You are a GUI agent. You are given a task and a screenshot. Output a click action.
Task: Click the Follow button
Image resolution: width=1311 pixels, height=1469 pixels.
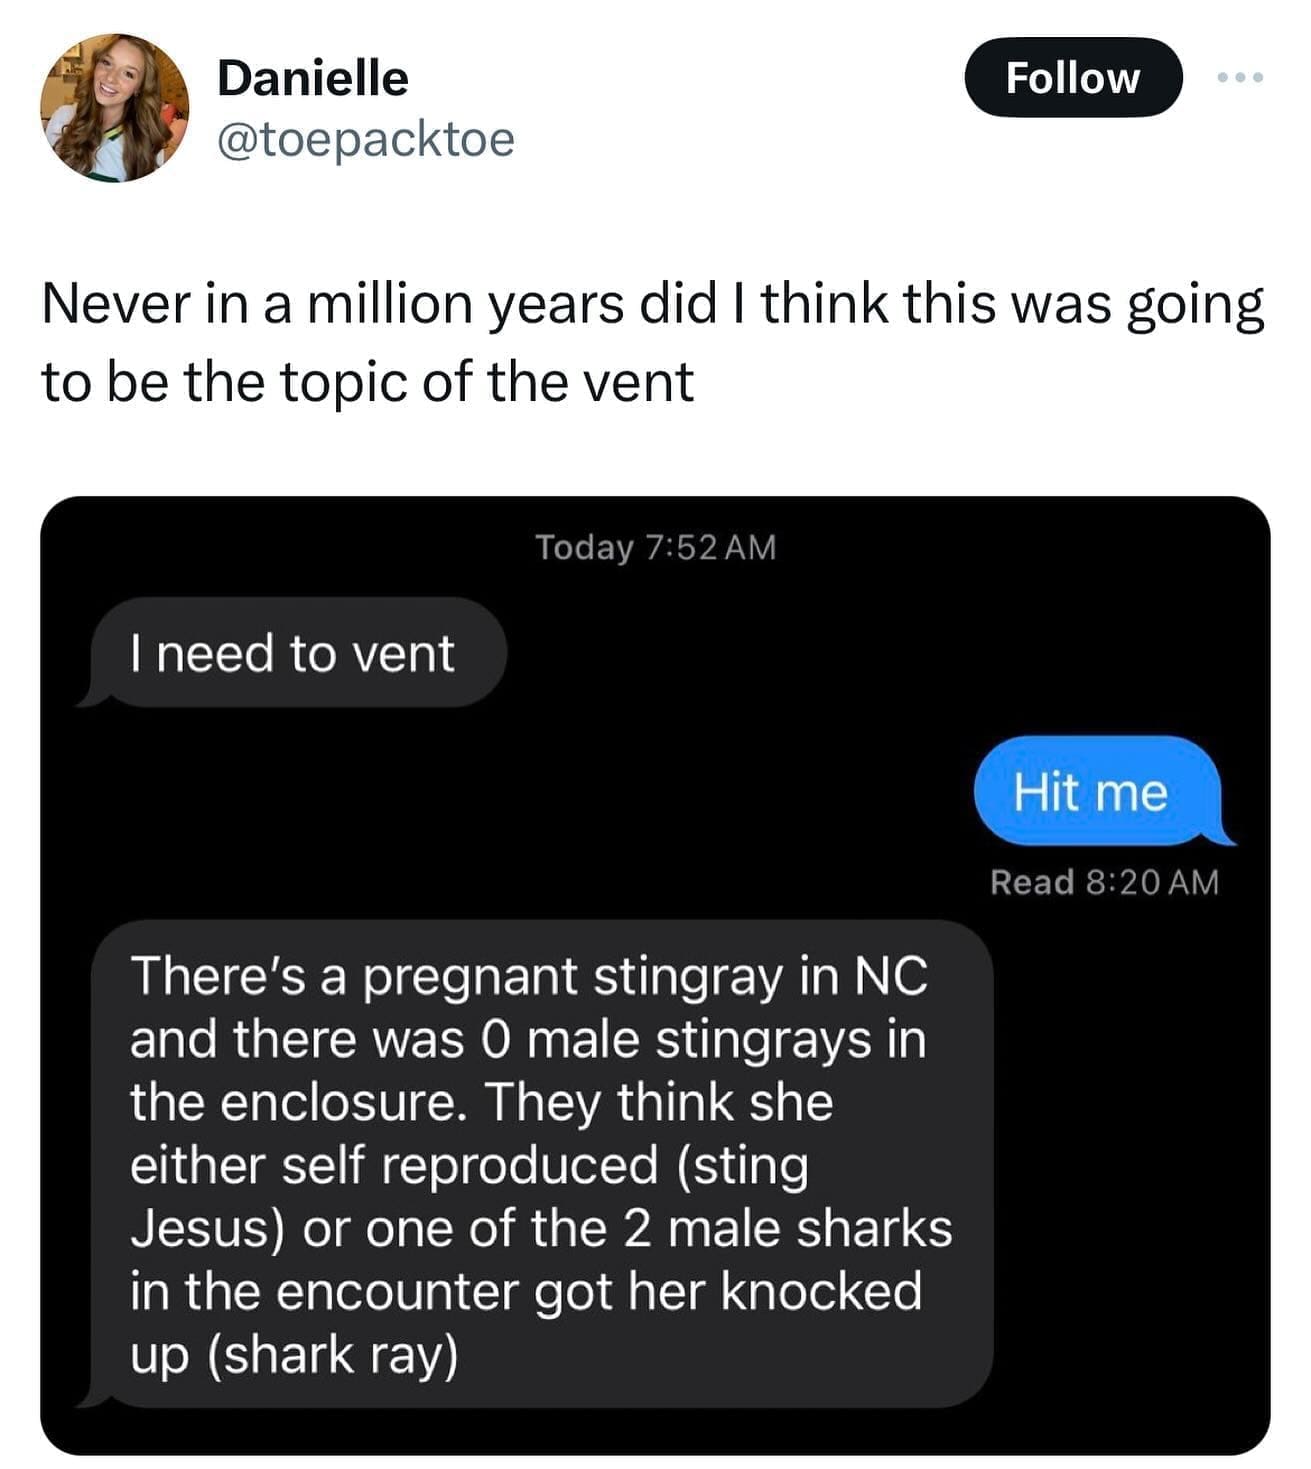(x=1072, y=78)
